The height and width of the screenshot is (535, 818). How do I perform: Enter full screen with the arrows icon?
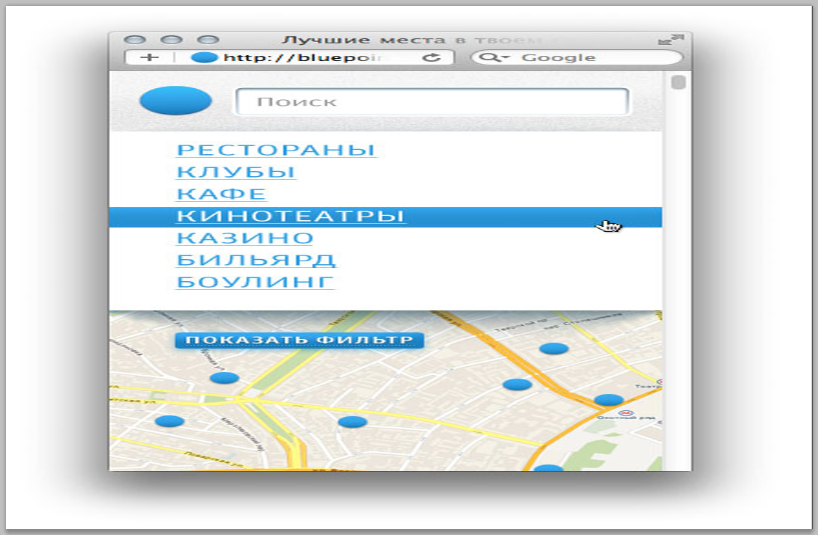670,39
